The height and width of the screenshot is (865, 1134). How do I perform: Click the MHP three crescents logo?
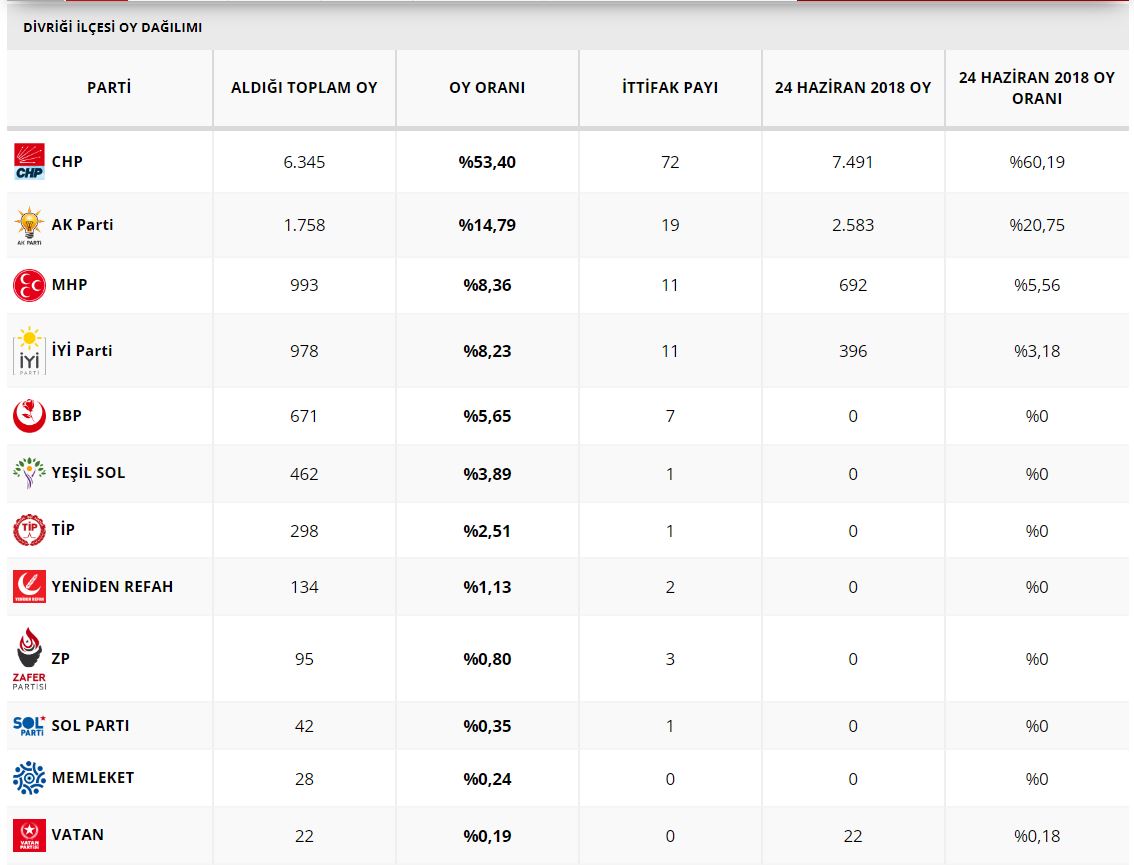(x=29, y=286)
